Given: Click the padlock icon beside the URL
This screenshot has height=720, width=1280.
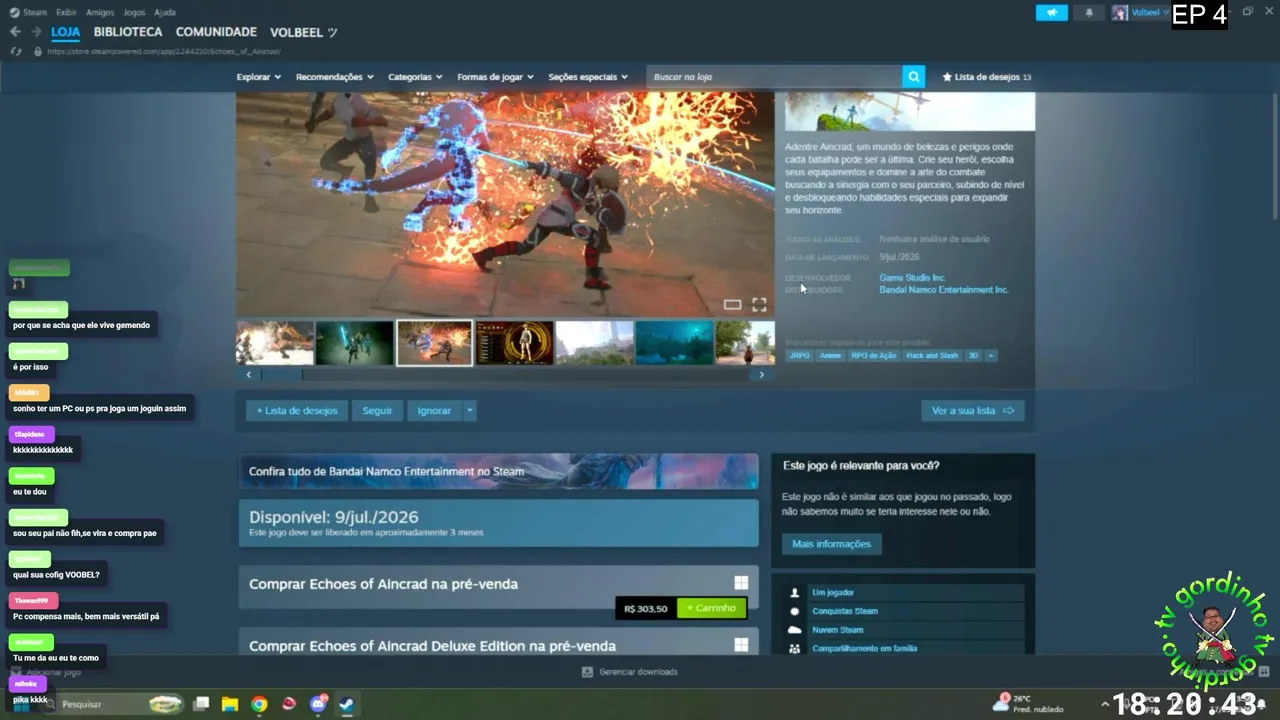Looking at the screenshot, I should coord(38,51).
